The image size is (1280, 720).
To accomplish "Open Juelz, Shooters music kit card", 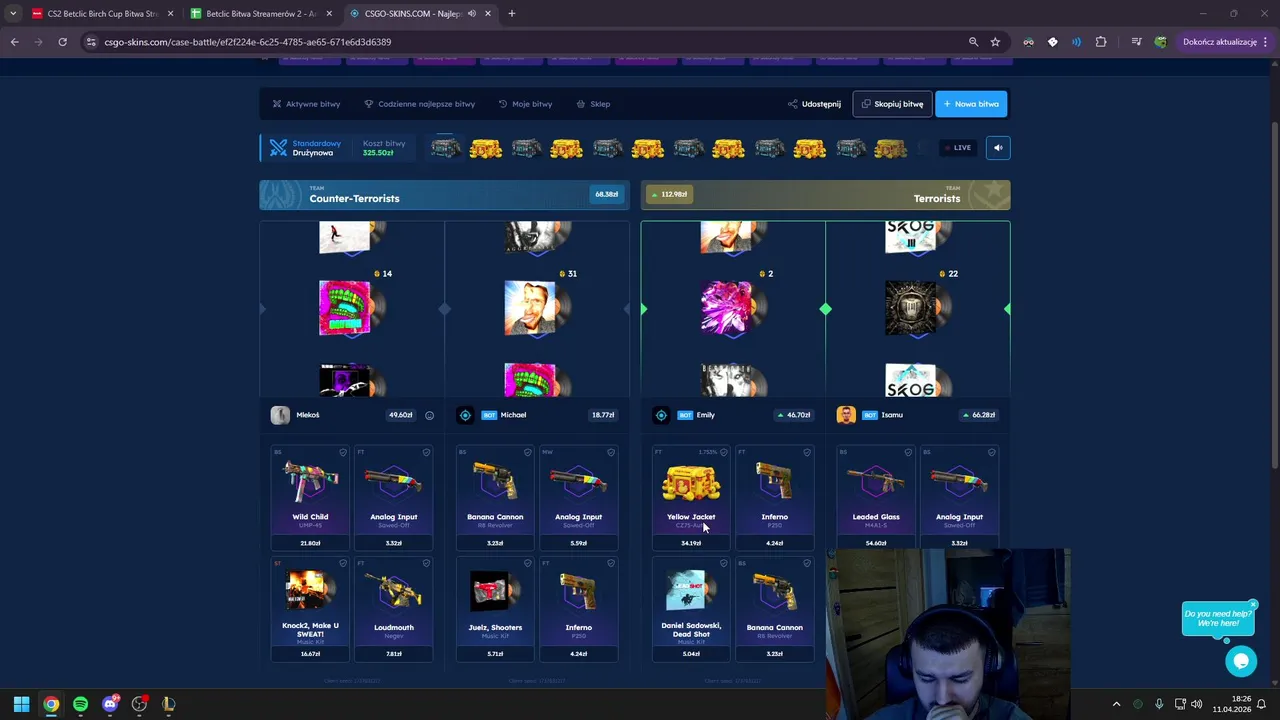I will point(495,609).
